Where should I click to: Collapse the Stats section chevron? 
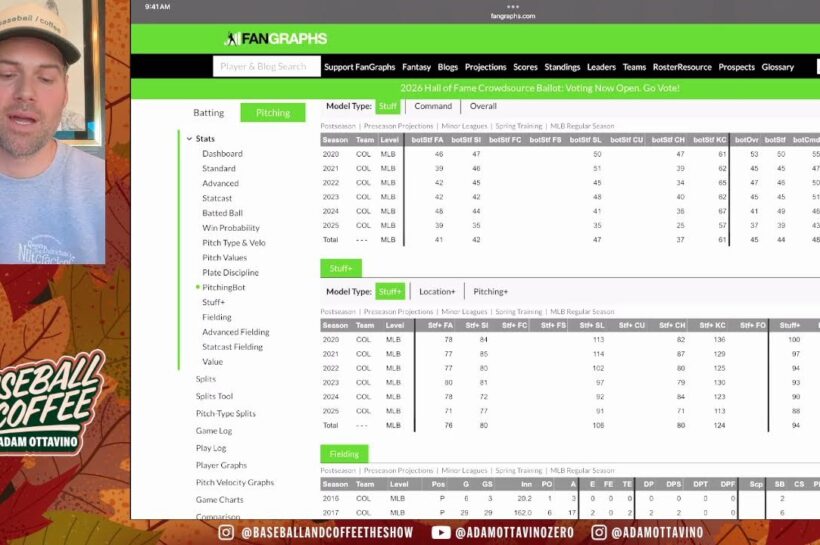click(x=189, y=139)
